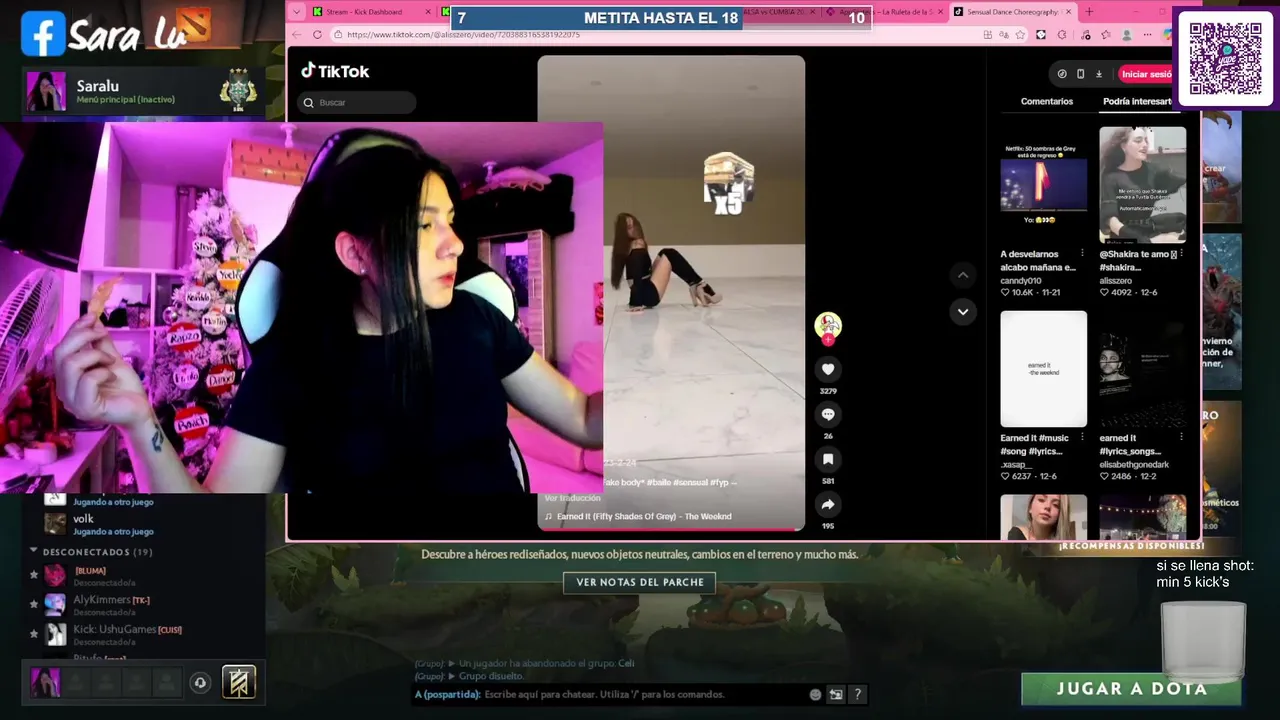Click the Dota chat message input
The height and width of the screenshot is (720, 1280).
643,694
